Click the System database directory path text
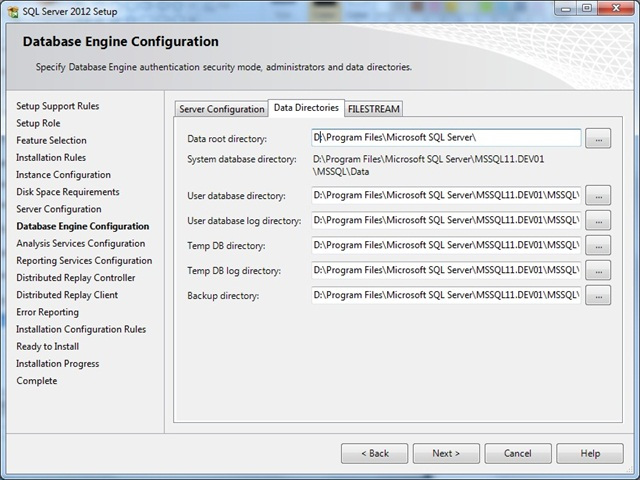 pyautogui.click(x=428, y=165)
